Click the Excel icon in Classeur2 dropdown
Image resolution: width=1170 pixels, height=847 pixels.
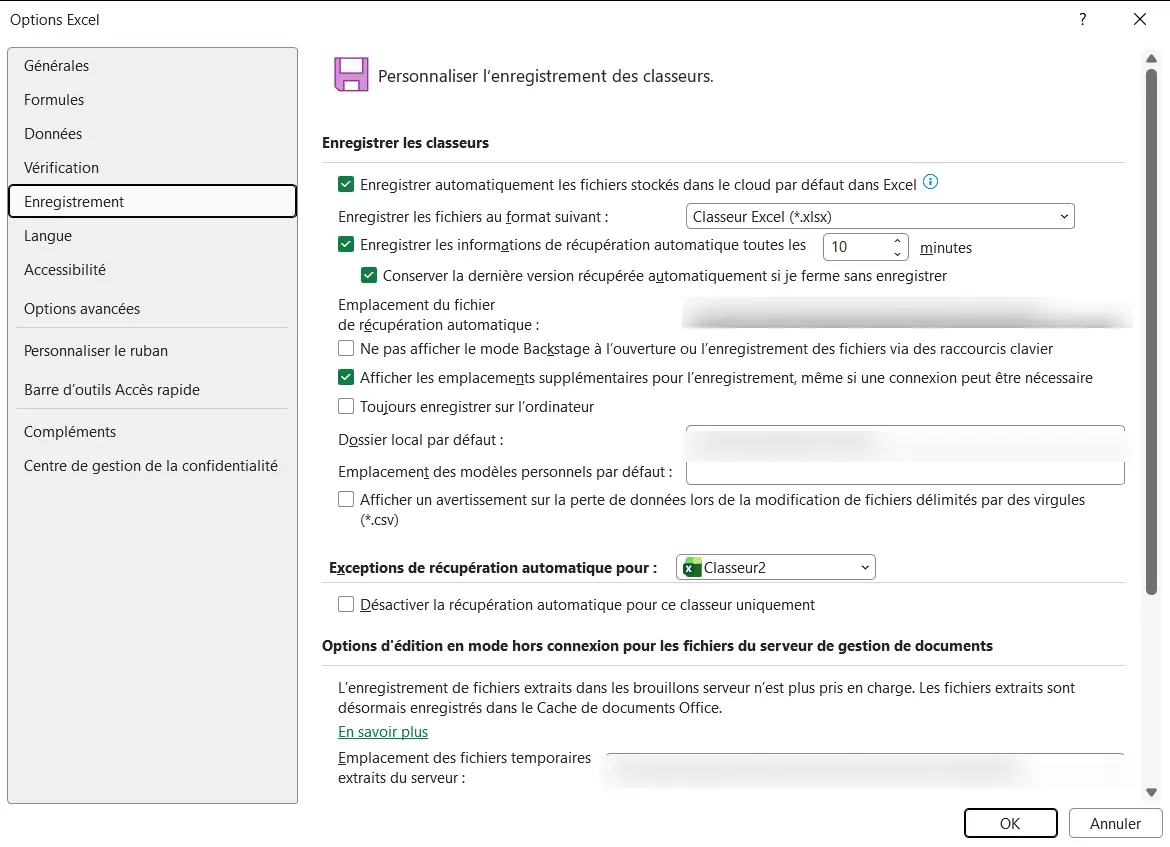pyautogui.click(x=692, y=568)
